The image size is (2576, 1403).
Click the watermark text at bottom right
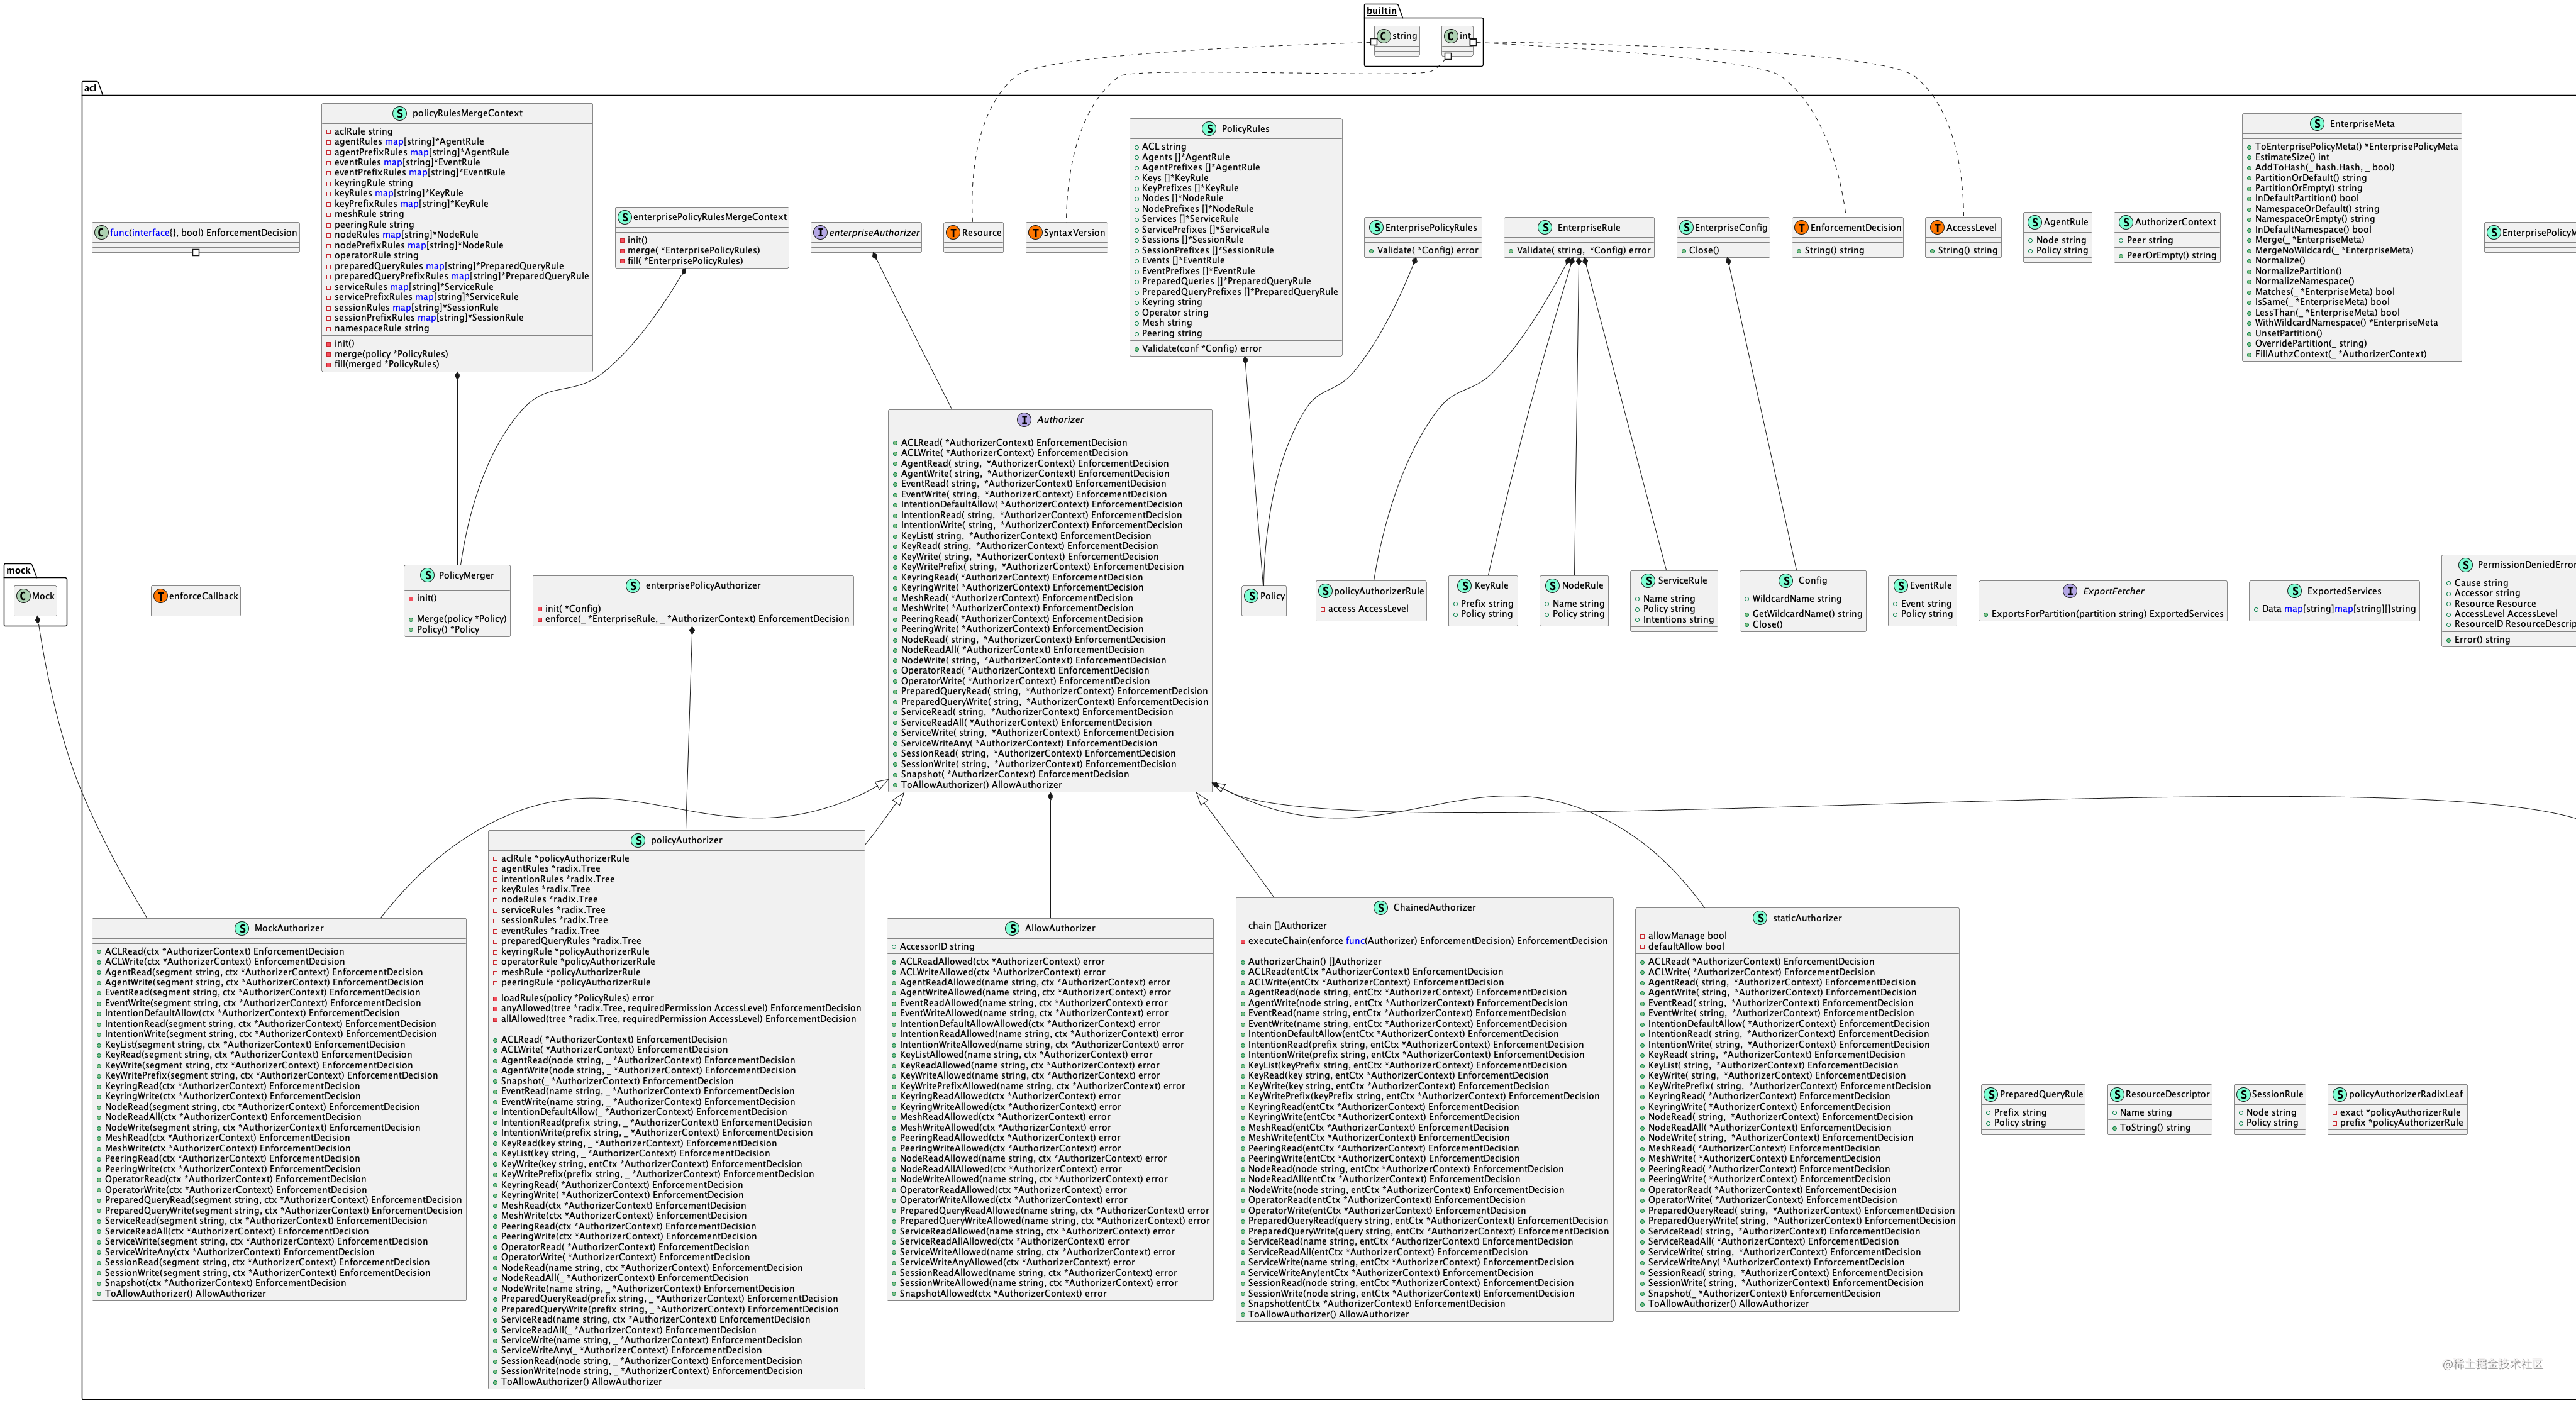[x=2492, y=1364]
